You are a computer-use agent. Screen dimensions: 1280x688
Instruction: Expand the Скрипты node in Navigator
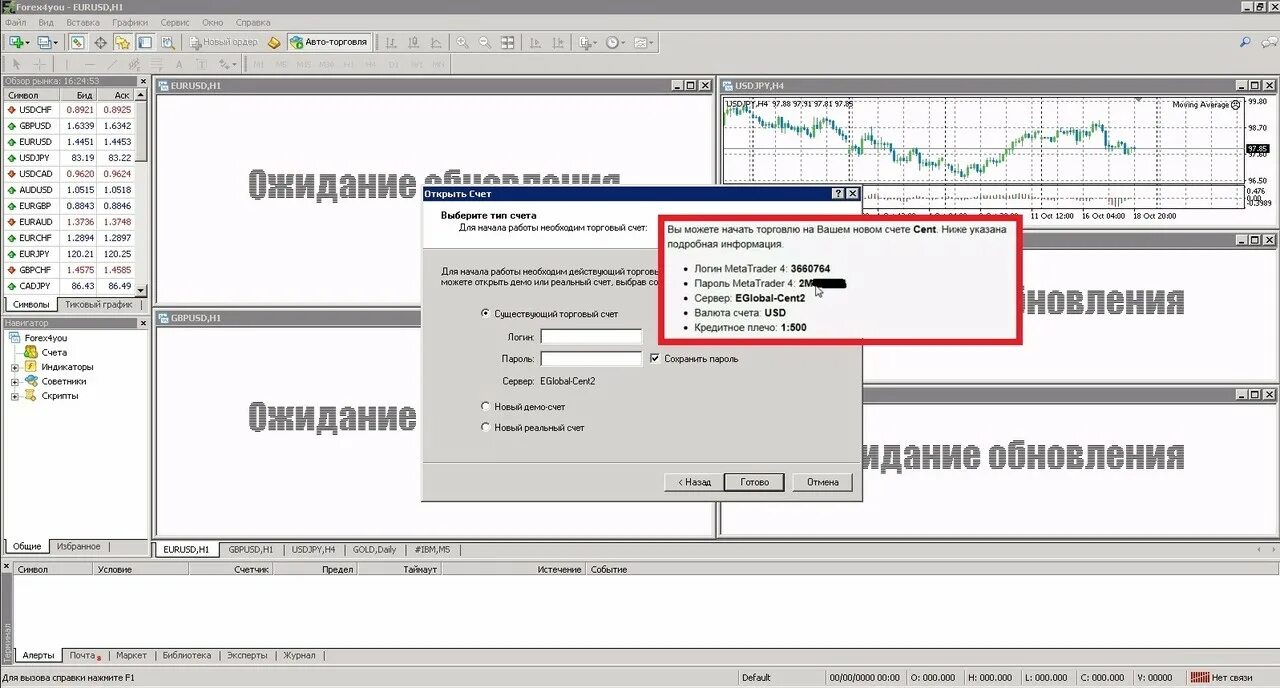point(15,396)
